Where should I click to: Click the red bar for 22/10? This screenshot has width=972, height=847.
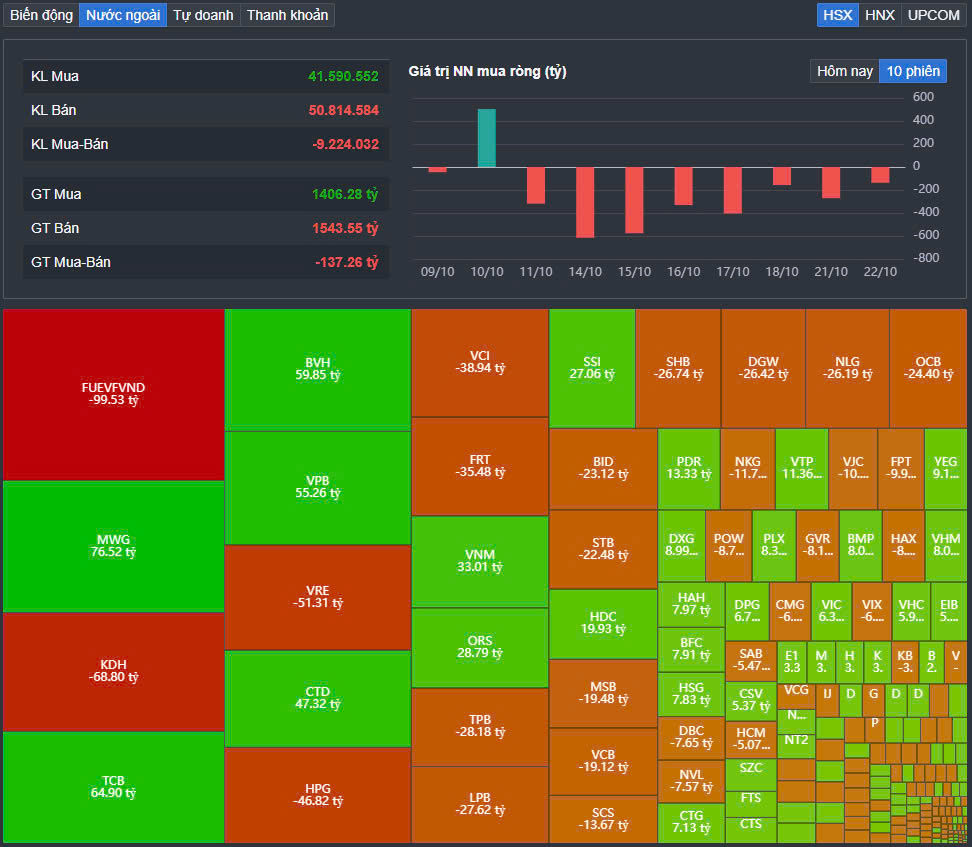[x=880, y=175]
